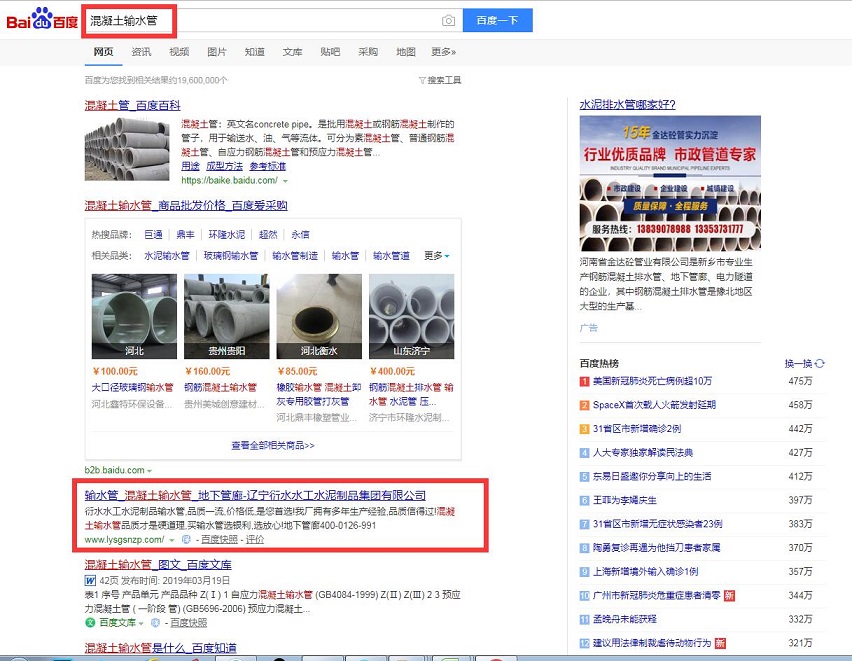Viewport: 852px width, 661px height.
Task: Click the concrete pipes Baike thumbnail
Action: click(x=127, y=149)
